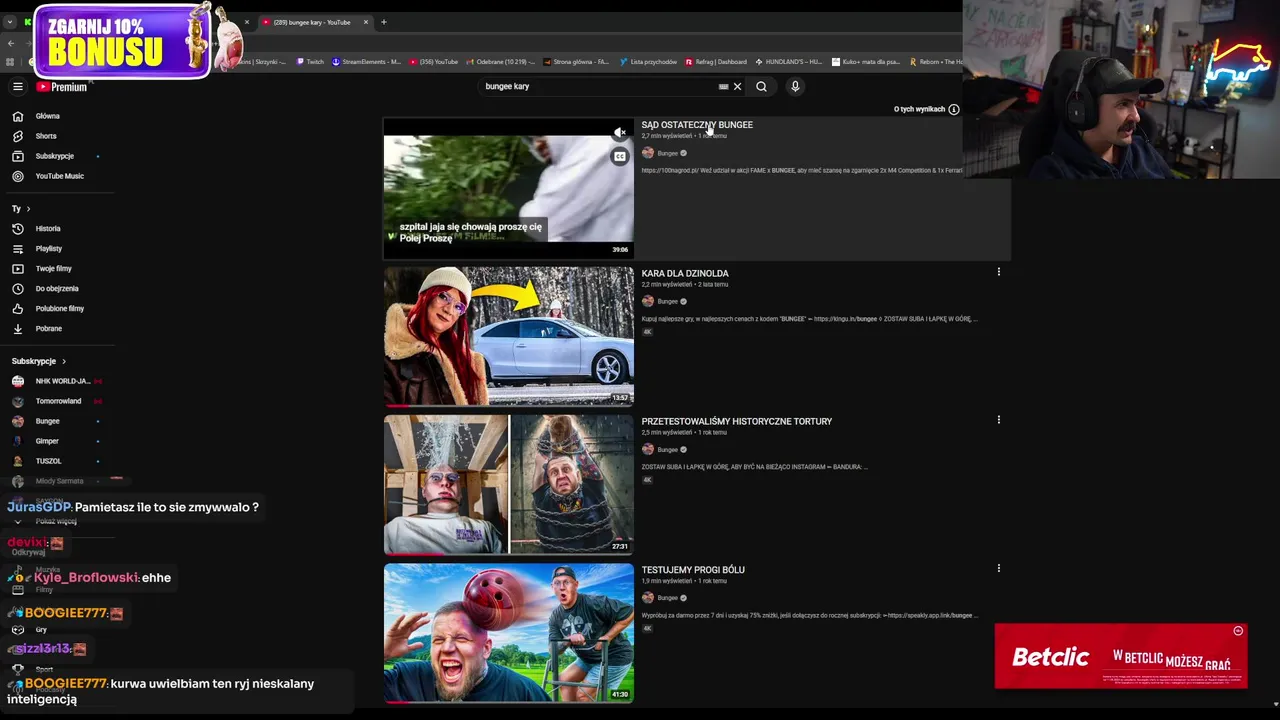Open the browser tab search dropdown arrow

pyautogui.click(x=10, y=22)
